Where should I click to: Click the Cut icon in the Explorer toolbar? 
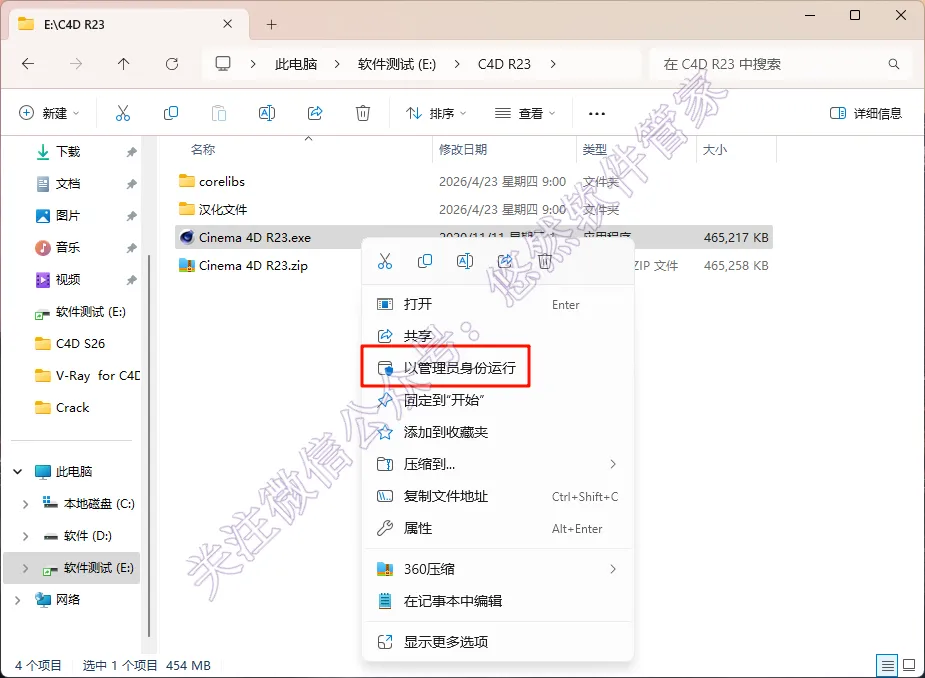click(x=123, y=113)
